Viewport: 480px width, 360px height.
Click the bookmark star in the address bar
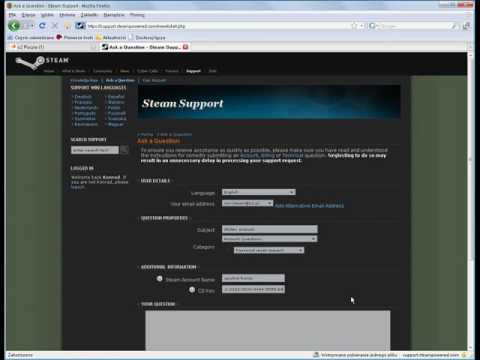pos(354,26)
